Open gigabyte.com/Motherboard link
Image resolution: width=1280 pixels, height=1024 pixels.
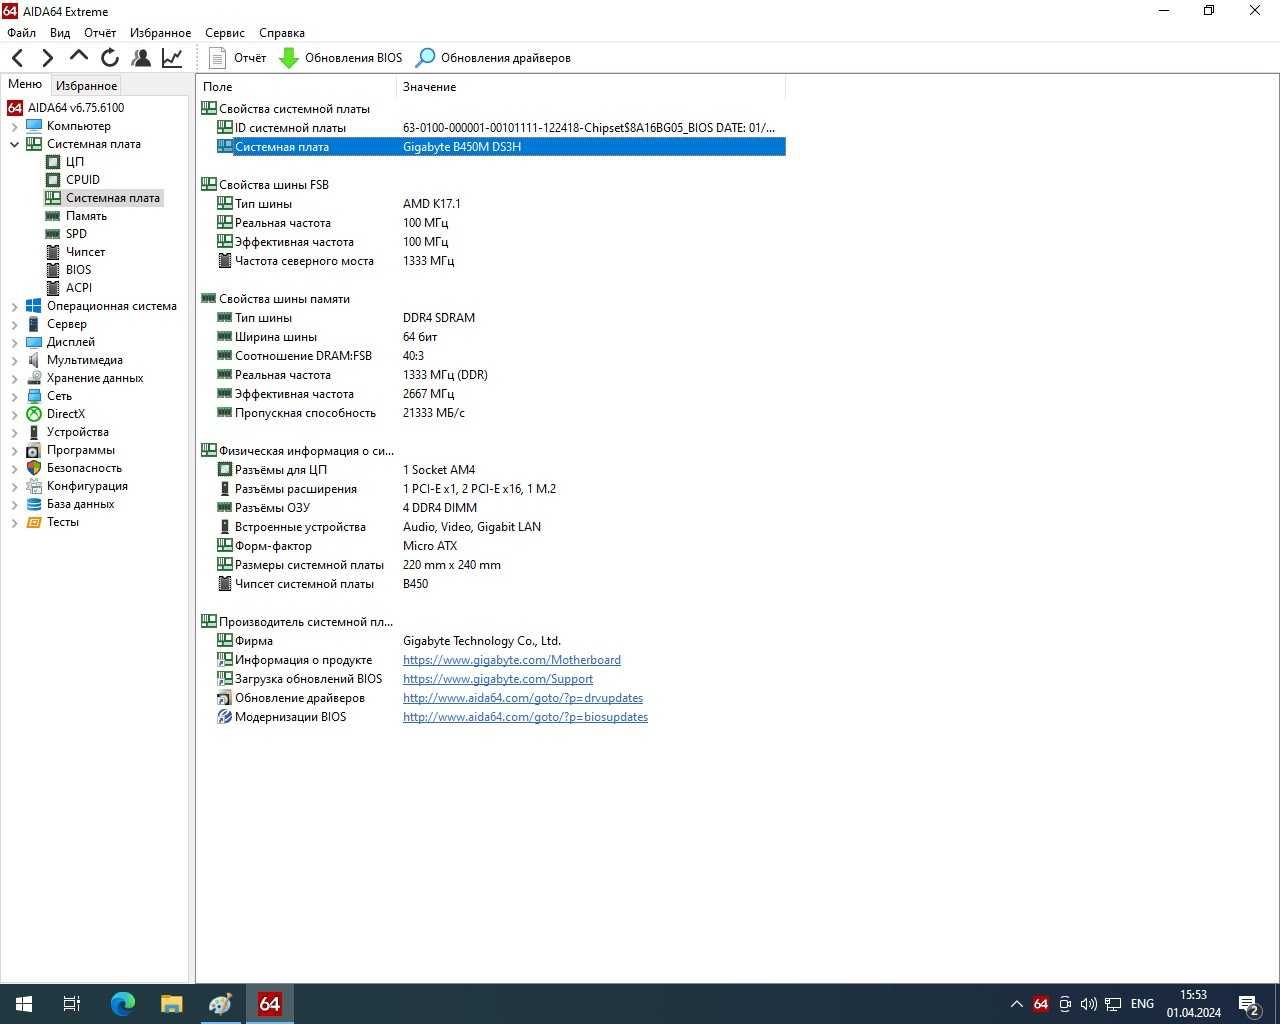tap(512, 660)
